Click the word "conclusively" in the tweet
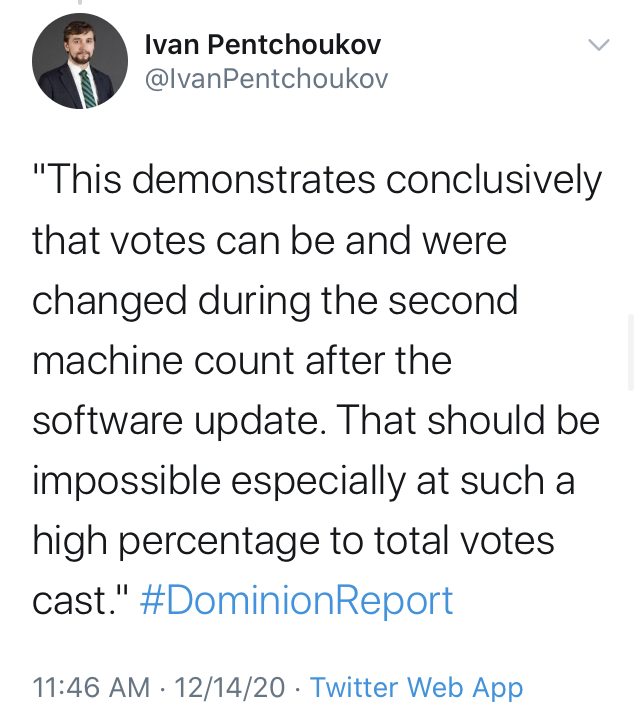Image resolution: width=640 pixels, height=719 pixels. coord(493,181)
